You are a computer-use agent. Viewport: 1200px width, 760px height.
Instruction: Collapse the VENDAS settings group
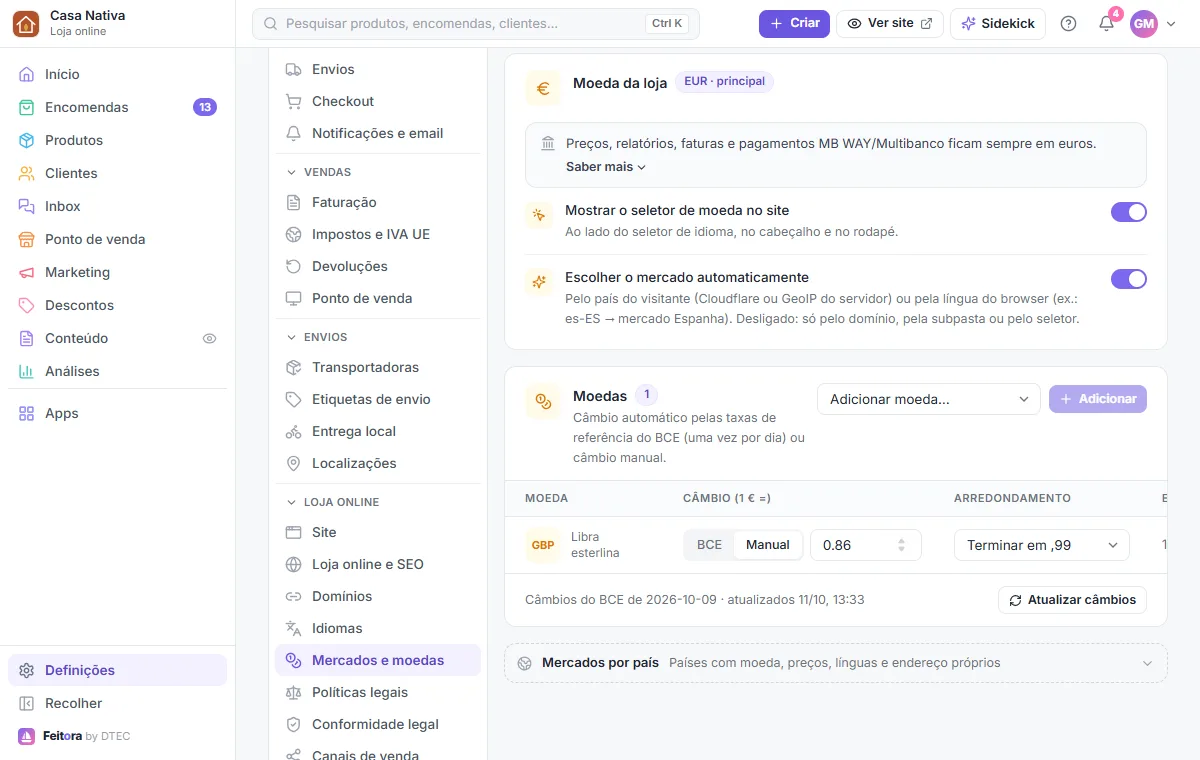tap(378, 172)
